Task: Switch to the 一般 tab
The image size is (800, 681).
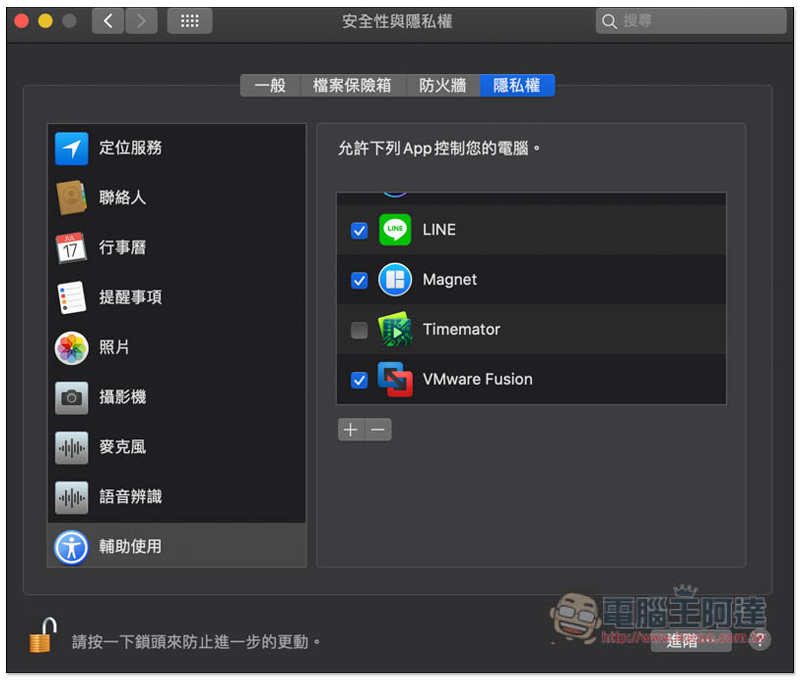Action: 270,85
